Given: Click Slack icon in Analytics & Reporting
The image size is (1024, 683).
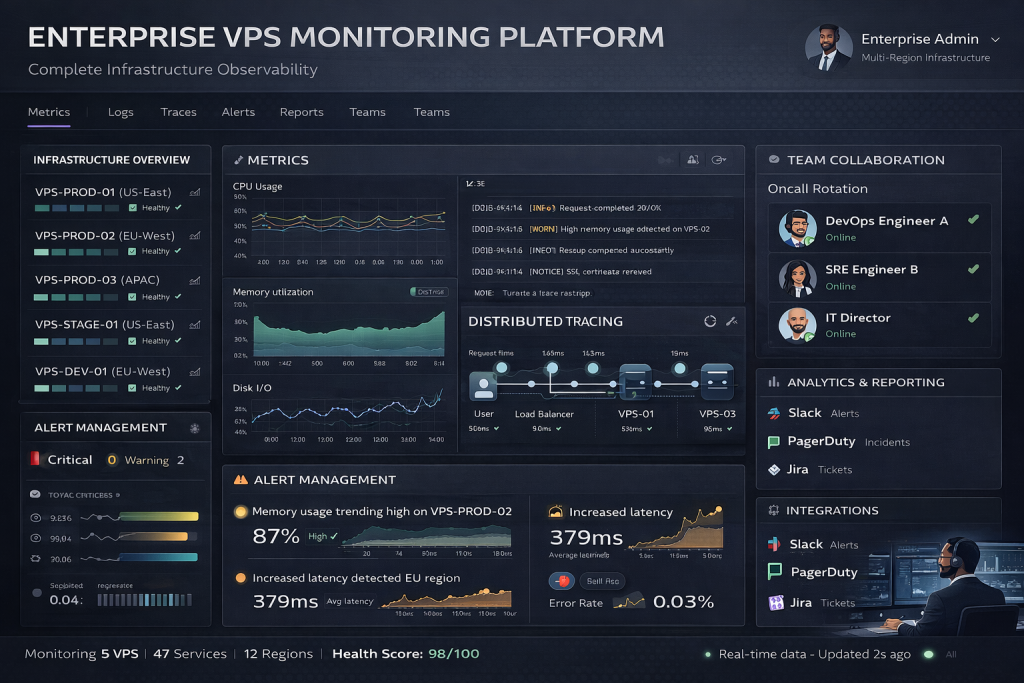Looking at the screenshot, I should (x=774, y=413).
